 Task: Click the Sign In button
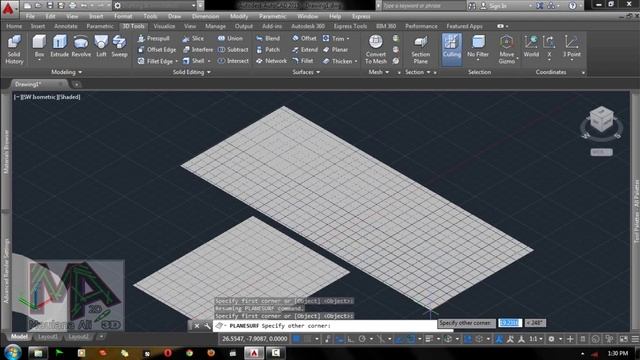(495, 6)
